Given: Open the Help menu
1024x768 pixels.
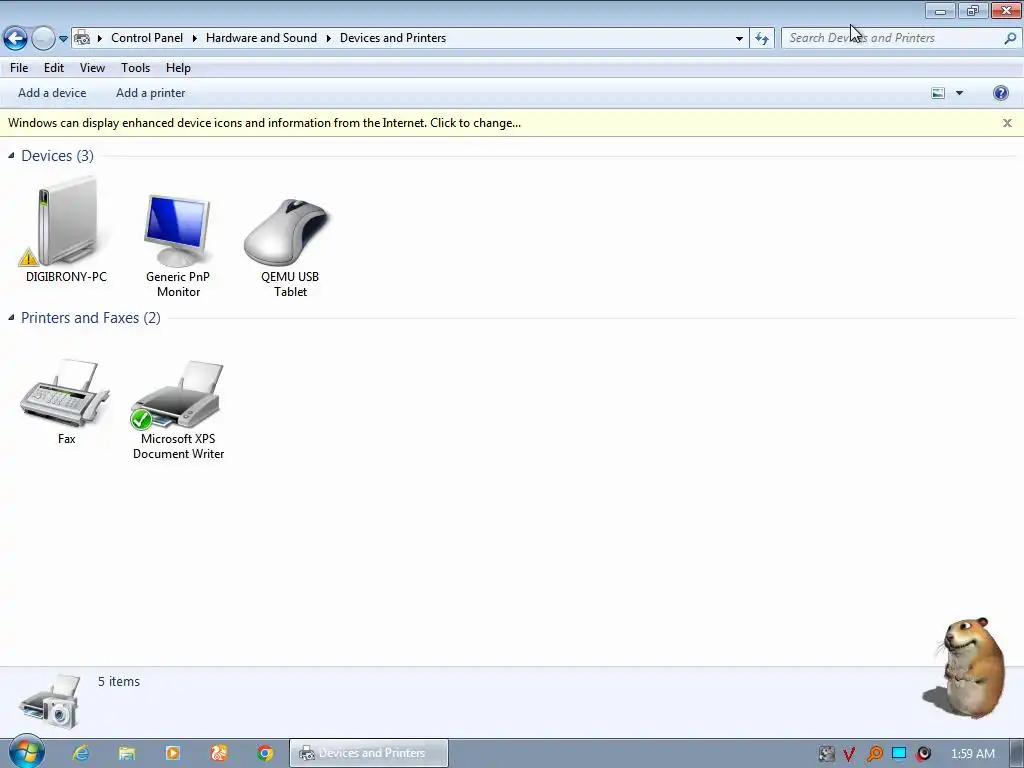Looking at the screenshot, I should [x=178, y=68].
